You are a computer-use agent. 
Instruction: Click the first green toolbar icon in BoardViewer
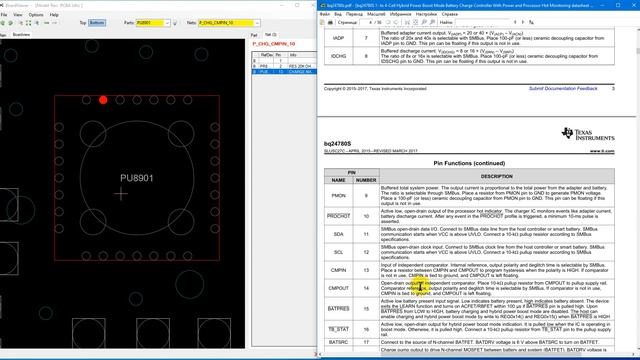tap(3, 23)
